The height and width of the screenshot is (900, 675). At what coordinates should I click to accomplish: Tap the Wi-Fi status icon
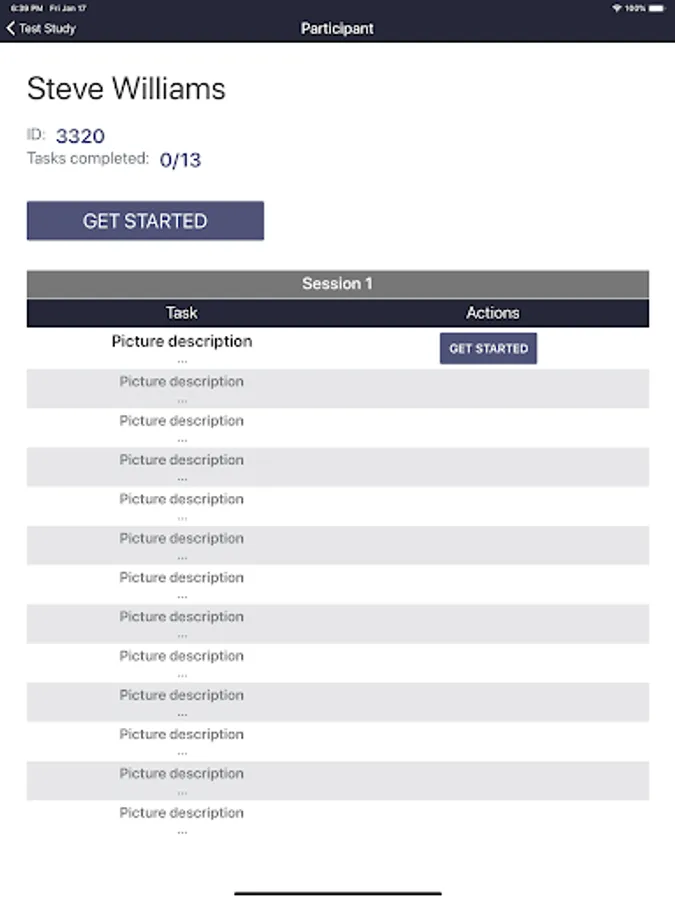coord(617,8)
